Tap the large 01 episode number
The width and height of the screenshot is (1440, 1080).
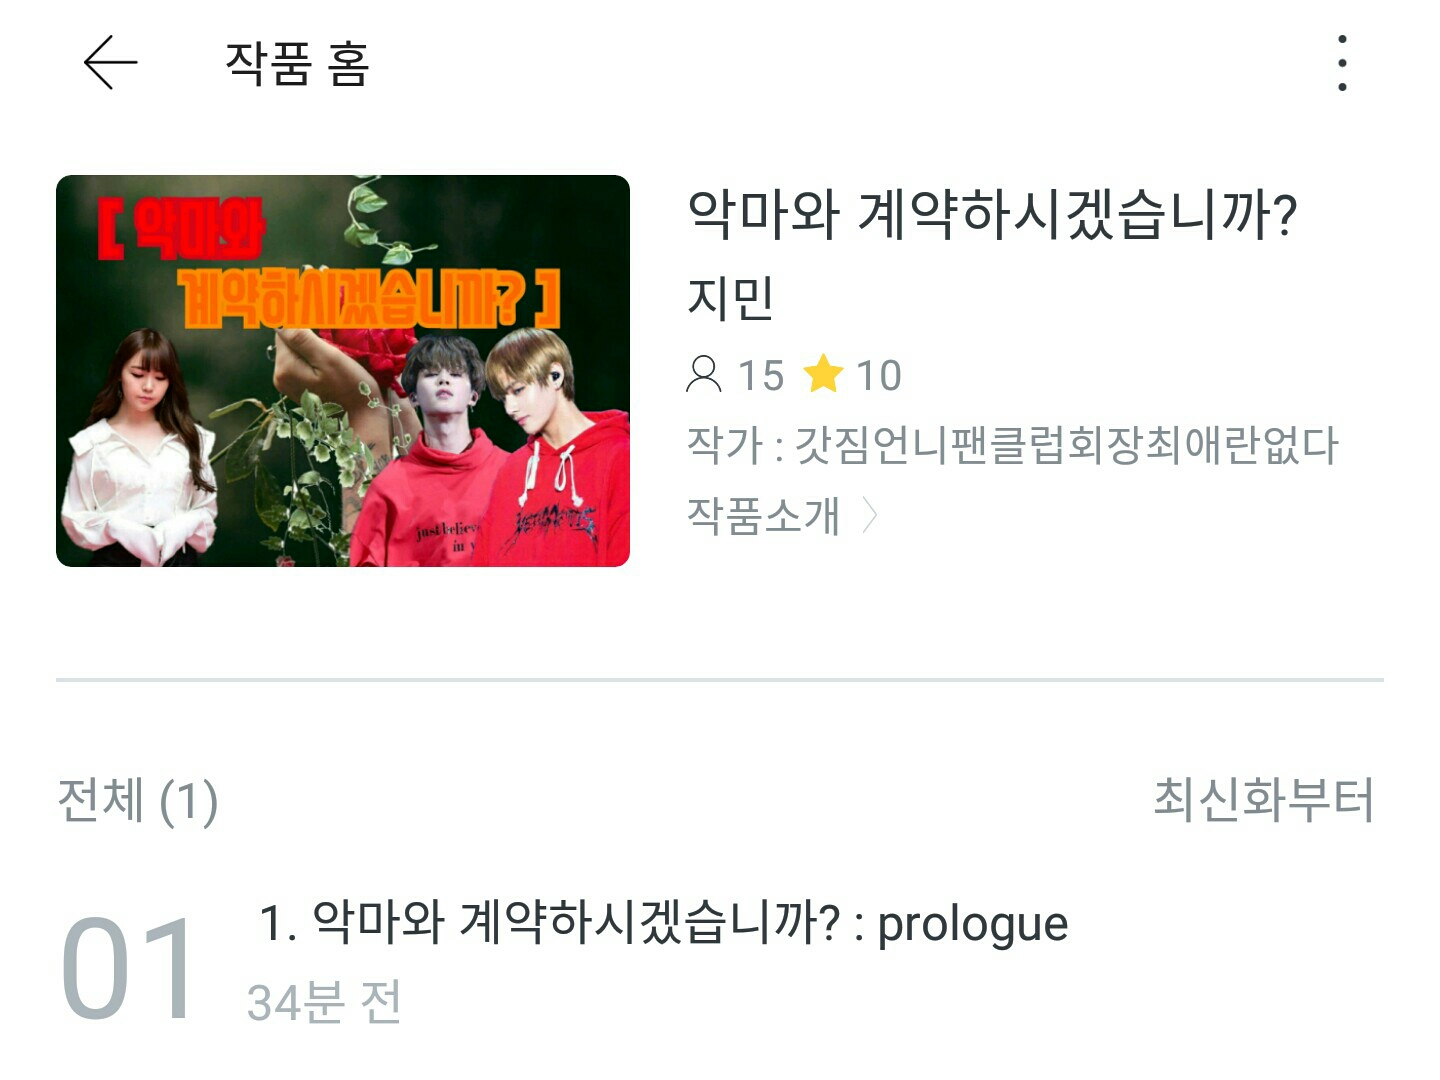coord(127,969)
